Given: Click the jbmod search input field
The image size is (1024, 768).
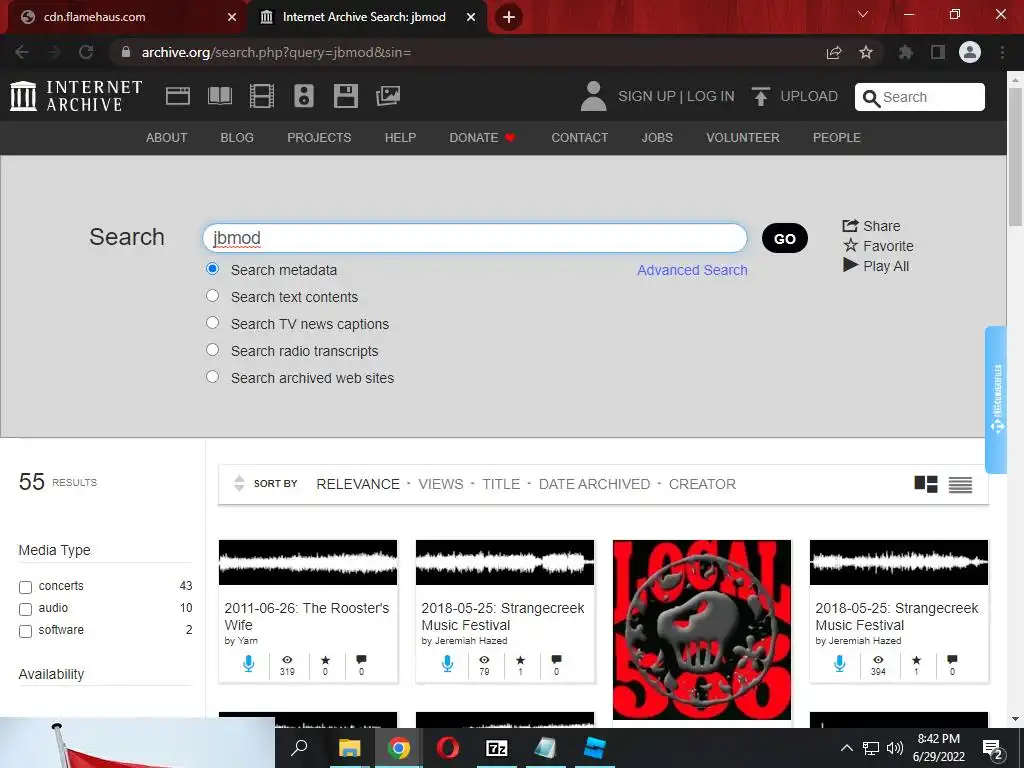Looking at the screenshot, I should click(475, 238).
